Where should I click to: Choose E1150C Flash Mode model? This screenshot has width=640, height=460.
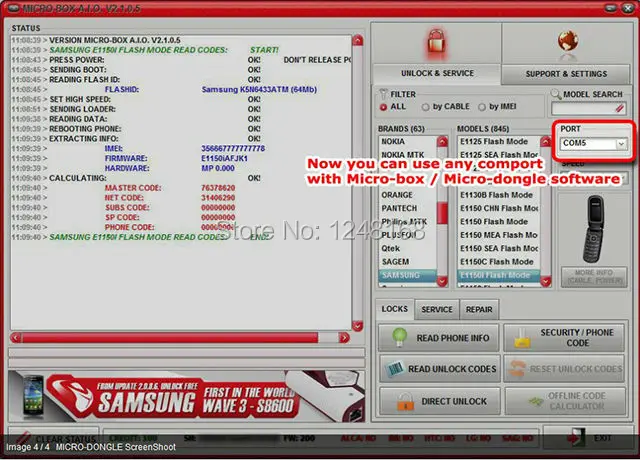coord(498,262)
